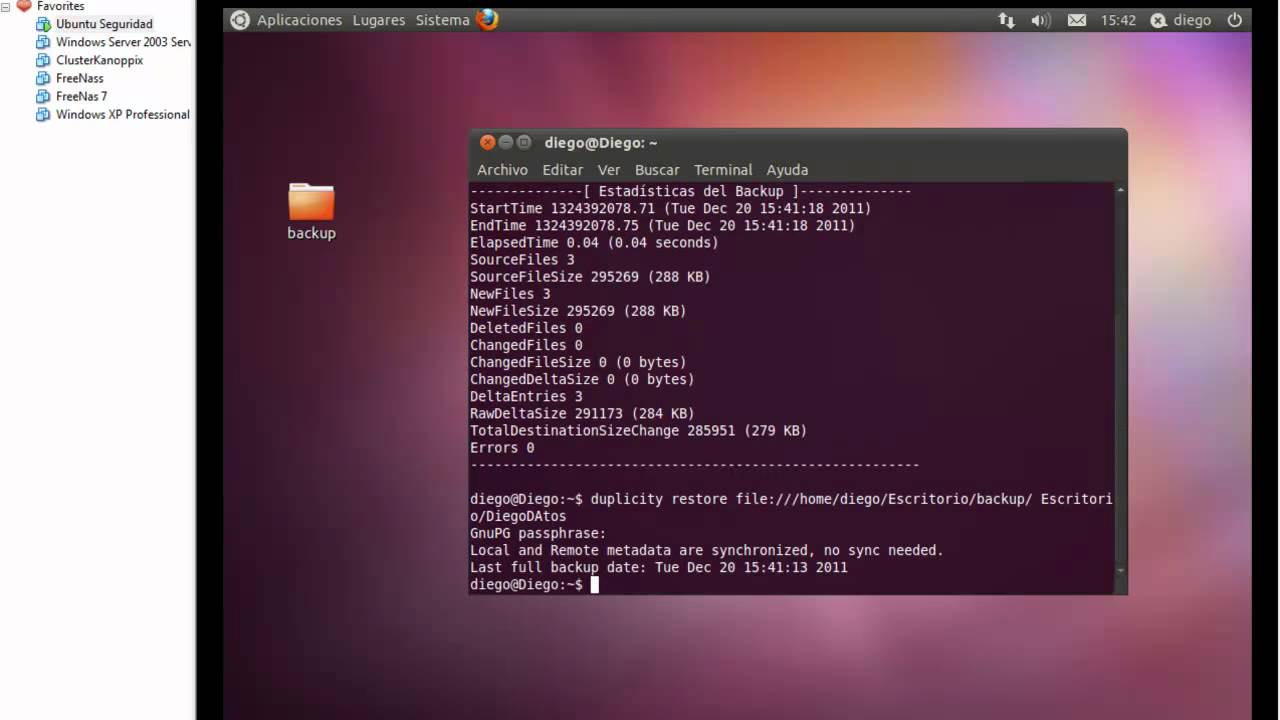Open the Aplicaciones menu
The height and width of the screenshot is (720, 1280).
click(299, 20)
